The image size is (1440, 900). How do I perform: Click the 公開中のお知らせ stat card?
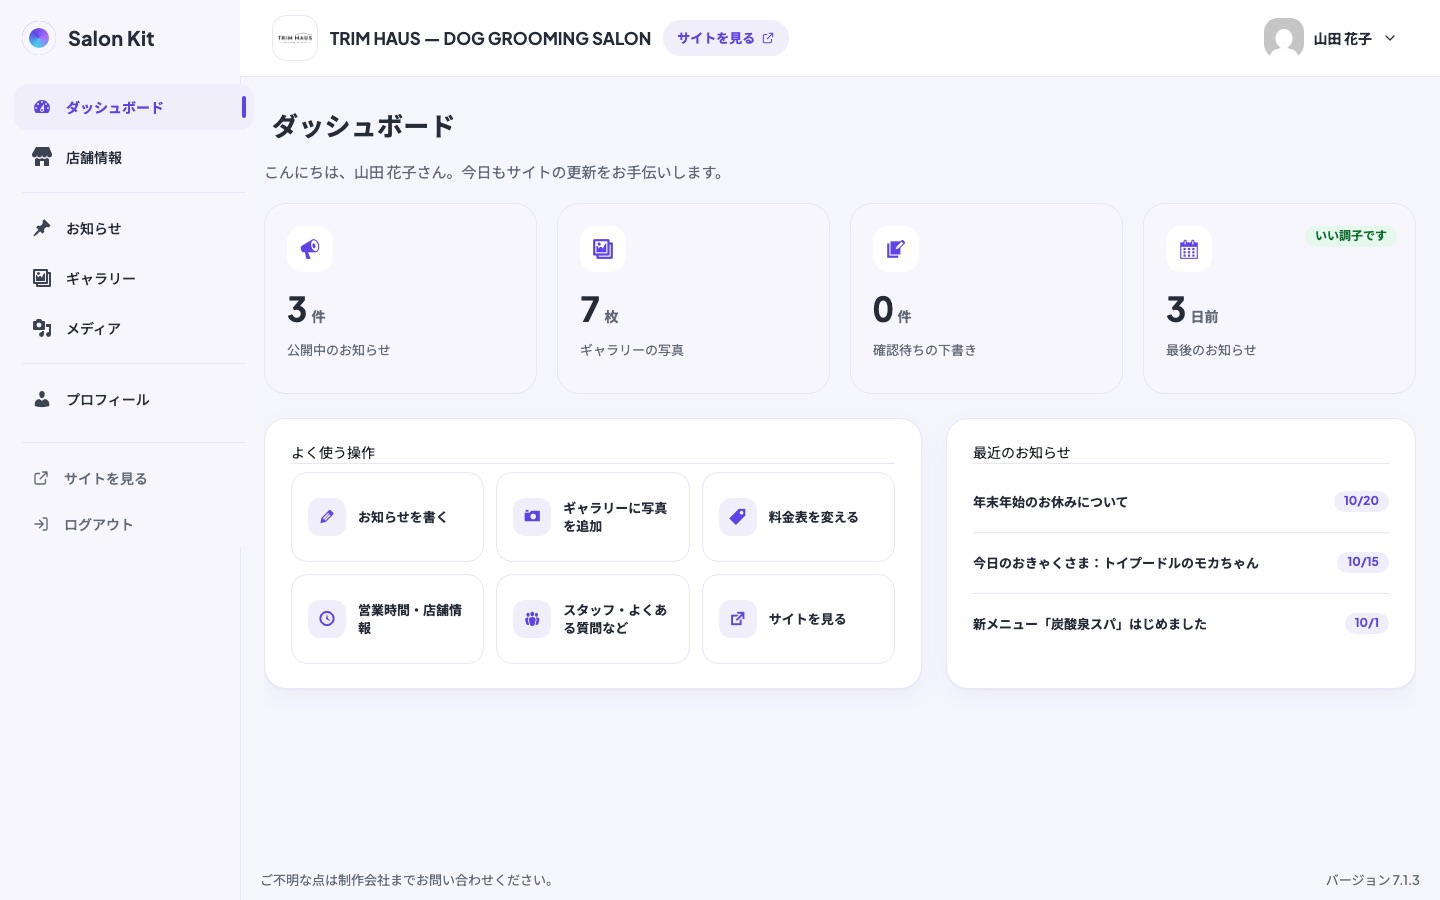[x=400, y=298]
